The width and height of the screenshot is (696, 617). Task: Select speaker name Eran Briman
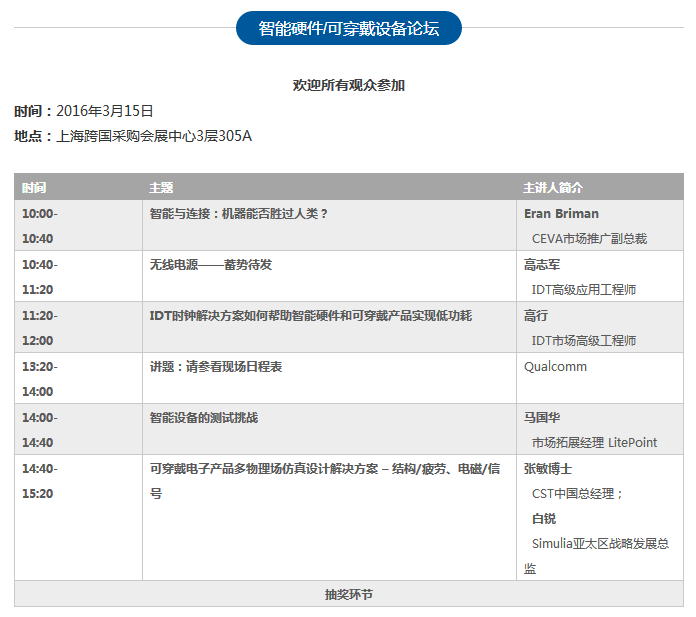coord(561,214)
